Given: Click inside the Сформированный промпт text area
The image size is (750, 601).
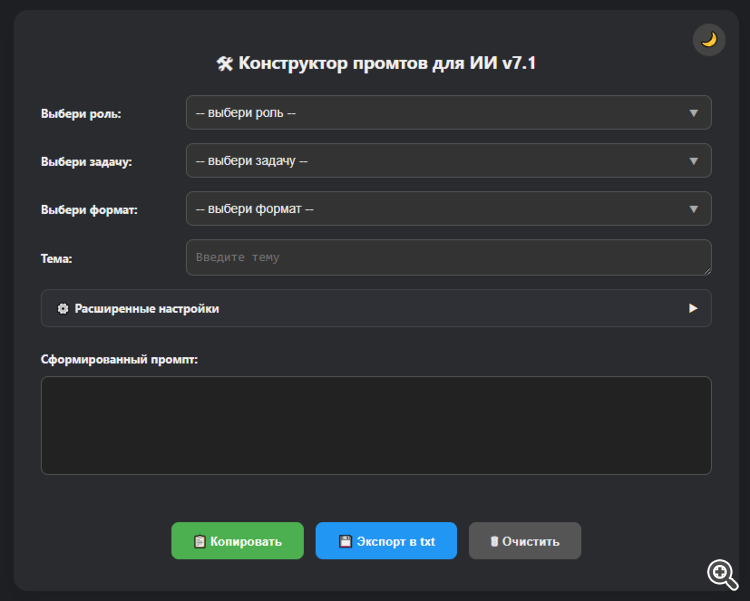Looking at the screenshot, I should pos(376,425).
